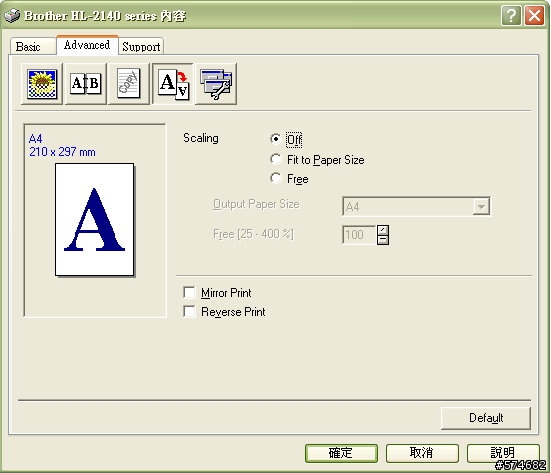
Task: Enable the Reverse Print checkbox
Action: [189, 311]
